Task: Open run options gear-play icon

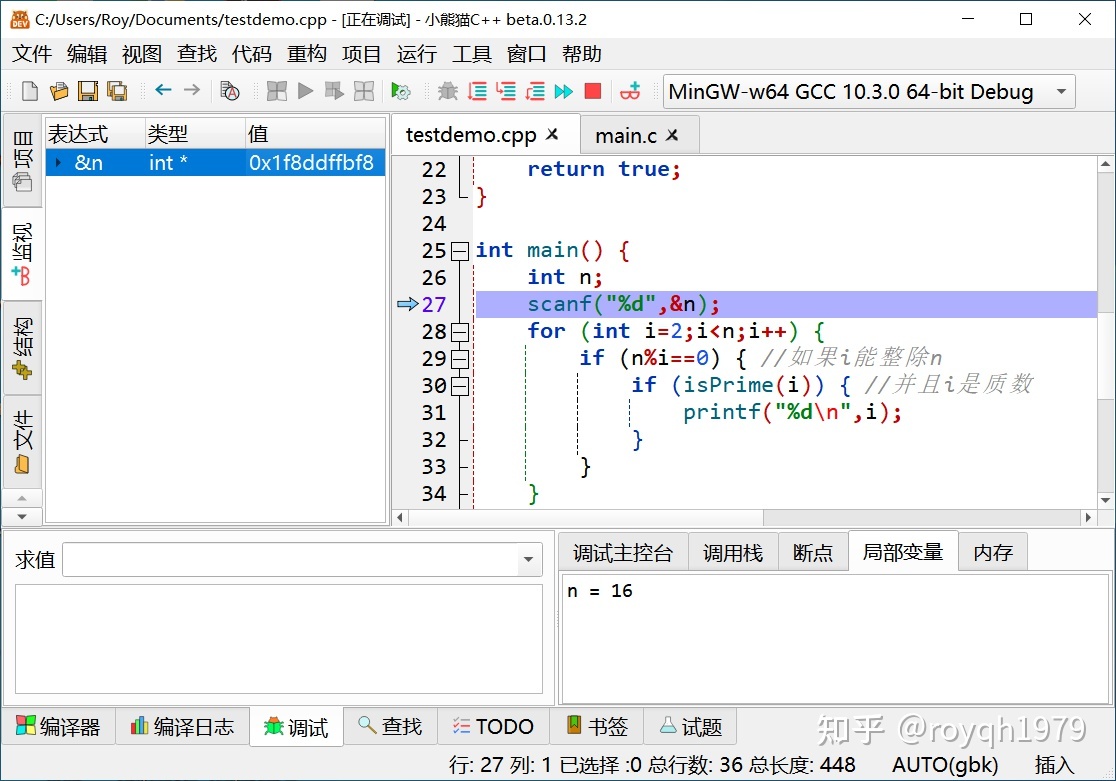Action: click(401, 91)
